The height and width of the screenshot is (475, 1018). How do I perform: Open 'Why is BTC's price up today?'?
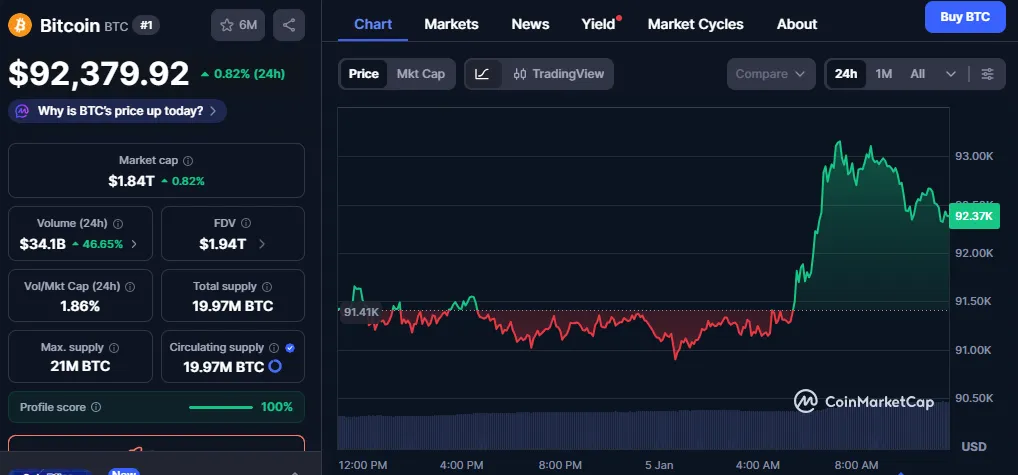coord(118,111)
